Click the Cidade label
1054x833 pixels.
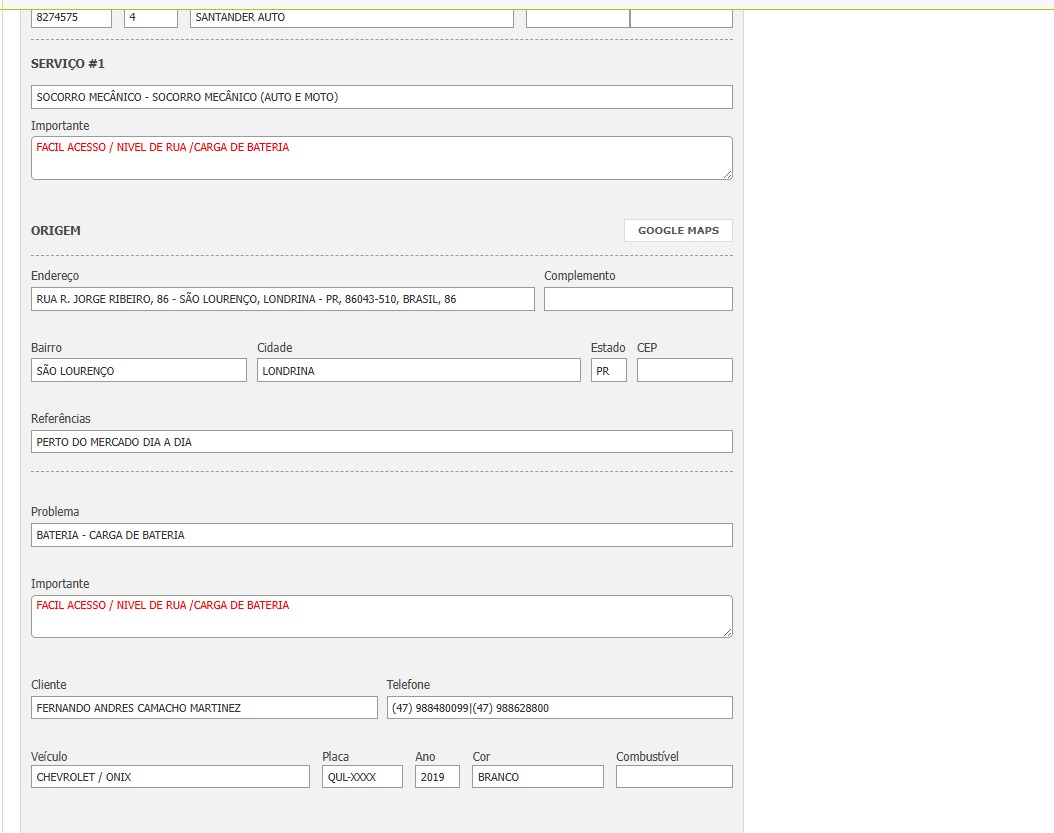click(274, 348)
